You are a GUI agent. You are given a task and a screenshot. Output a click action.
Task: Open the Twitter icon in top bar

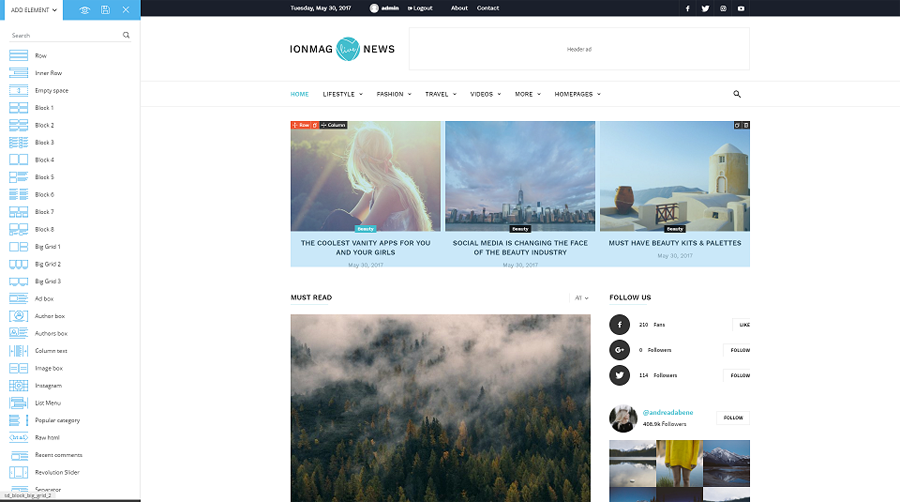coord(705,8)
